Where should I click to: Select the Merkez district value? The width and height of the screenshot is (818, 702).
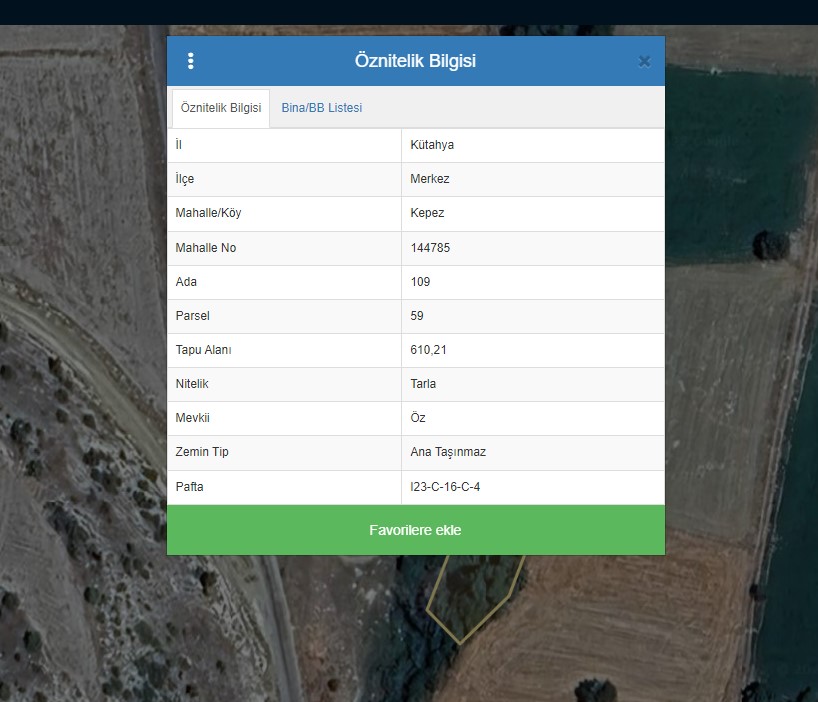point(430,179)
